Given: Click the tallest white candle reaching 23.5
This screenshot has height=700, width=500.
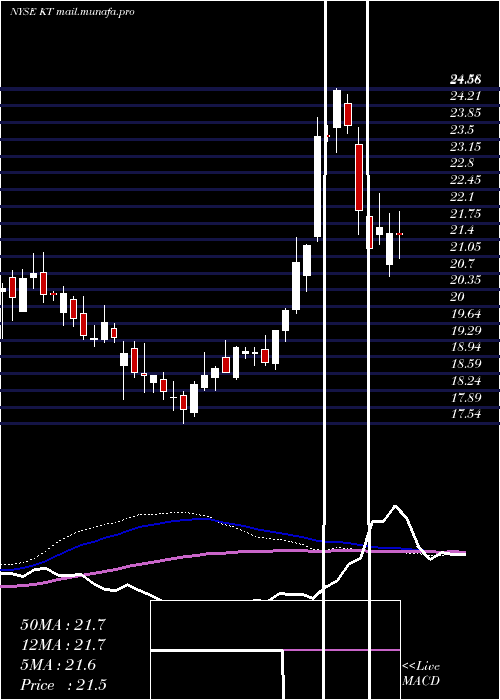Looking at the screenshot, I should tap(317, 186).
